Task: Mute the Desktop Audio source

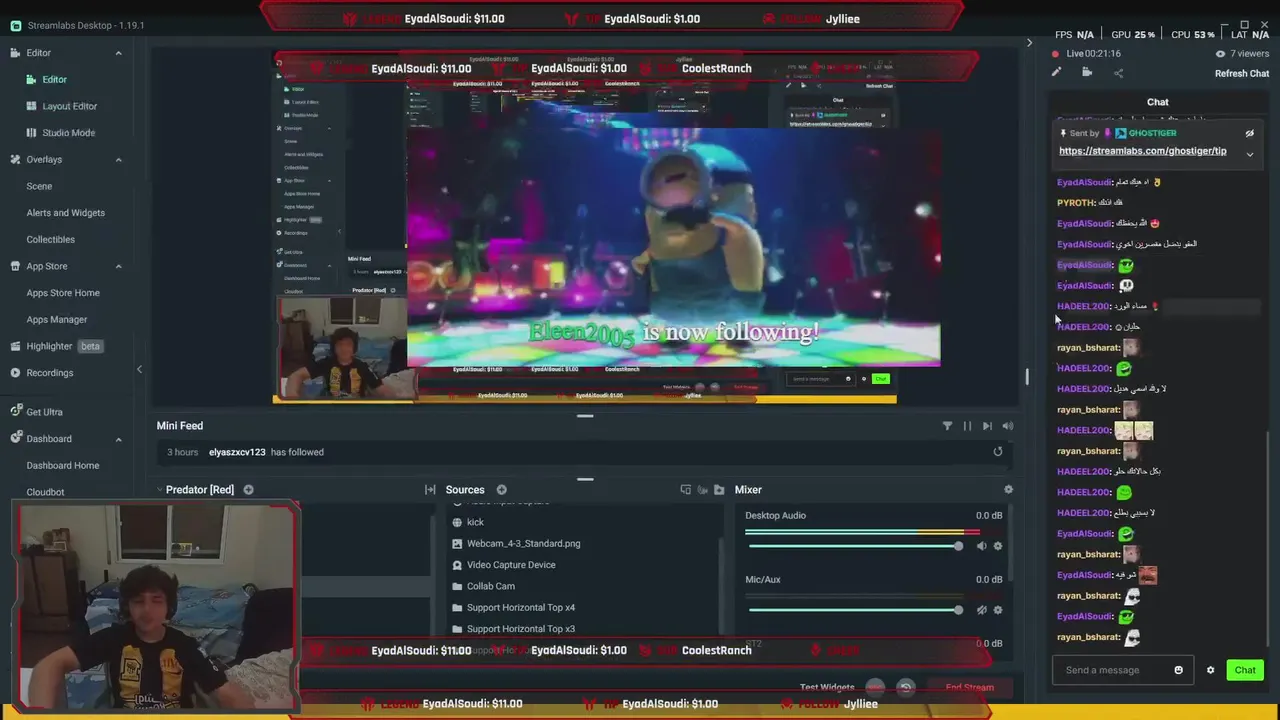Action: (x=981, y=546)
